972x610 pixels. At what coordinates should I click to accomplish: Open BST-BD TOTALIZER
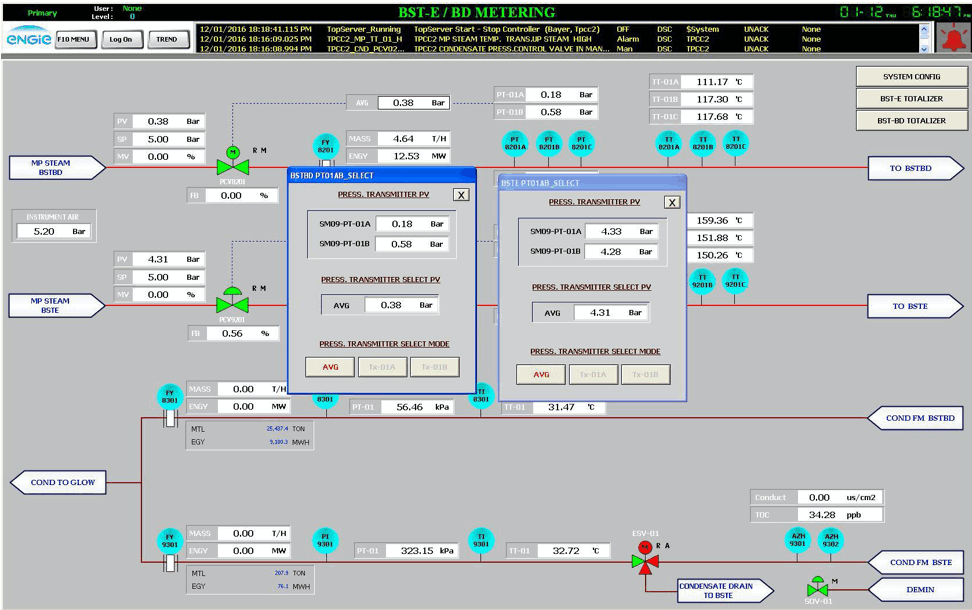pos(911,121)
